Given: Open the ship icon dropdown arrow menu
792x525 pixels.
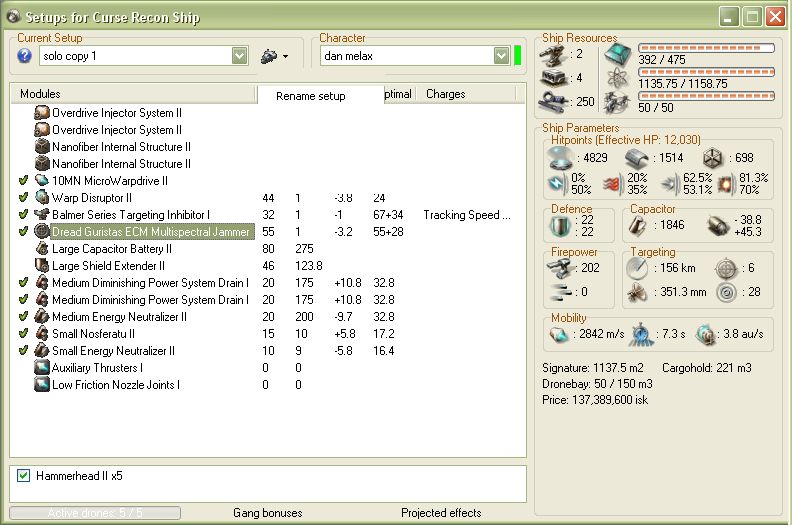Looking at the screenshot, I should [x=285, y=57].
